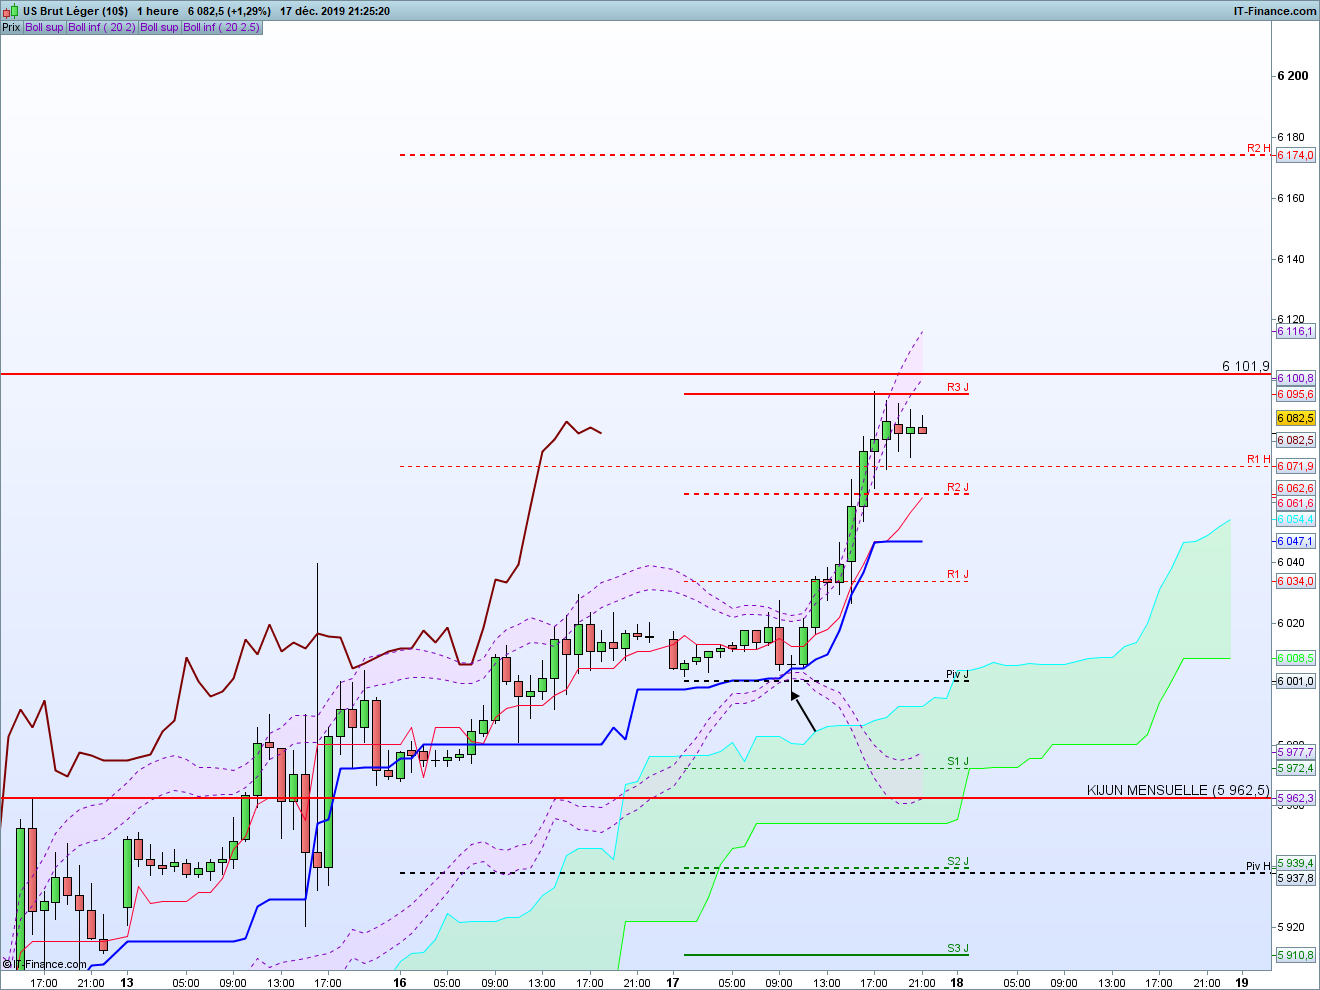This screenshot has height=990, width=1320.
Task: Select the Boll inf ( 20 2) tab
Action: coord(102,27)
